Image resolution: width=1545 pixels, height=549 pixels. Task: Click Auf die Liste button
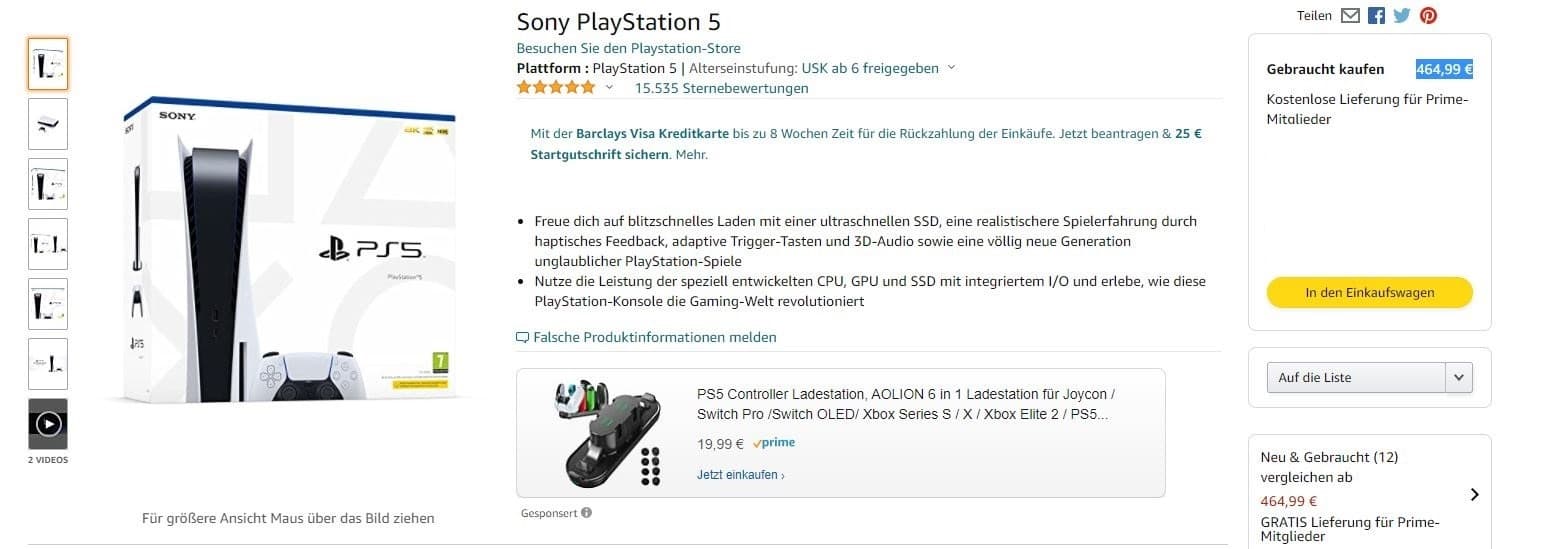(1356, 377)
